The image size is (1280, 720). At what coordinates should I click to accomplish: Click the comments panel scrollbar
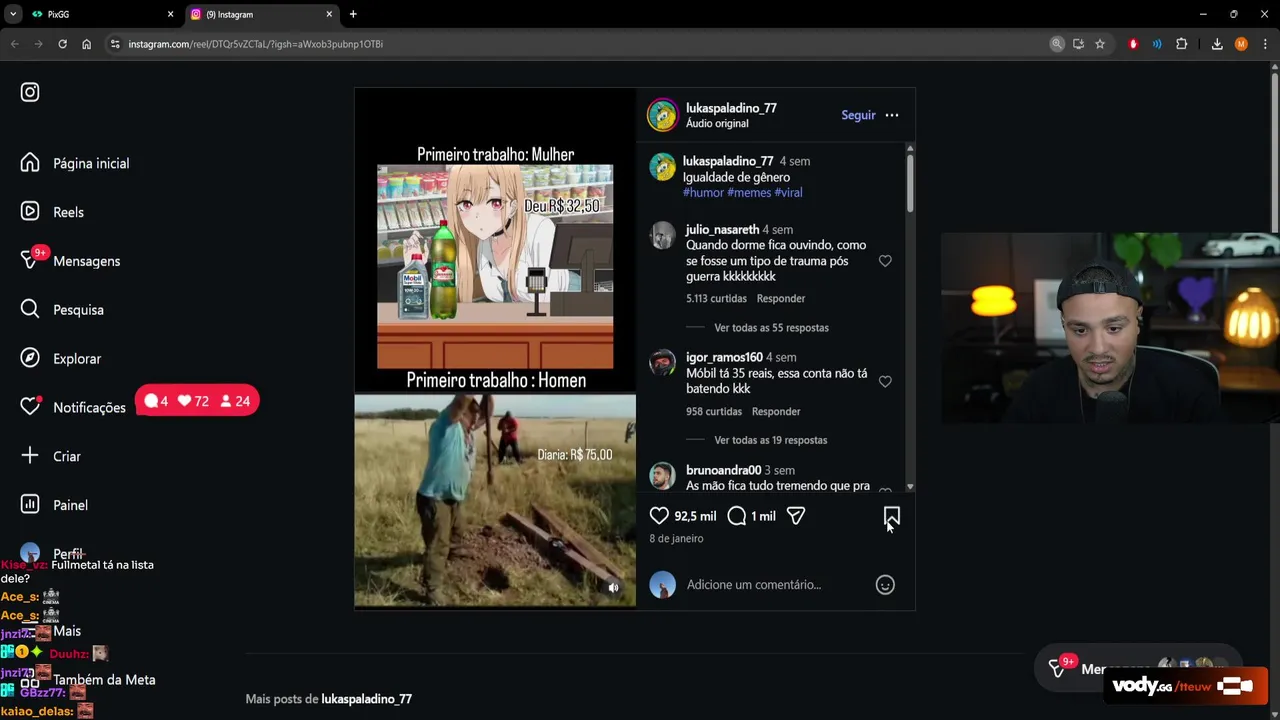(910, 182)
